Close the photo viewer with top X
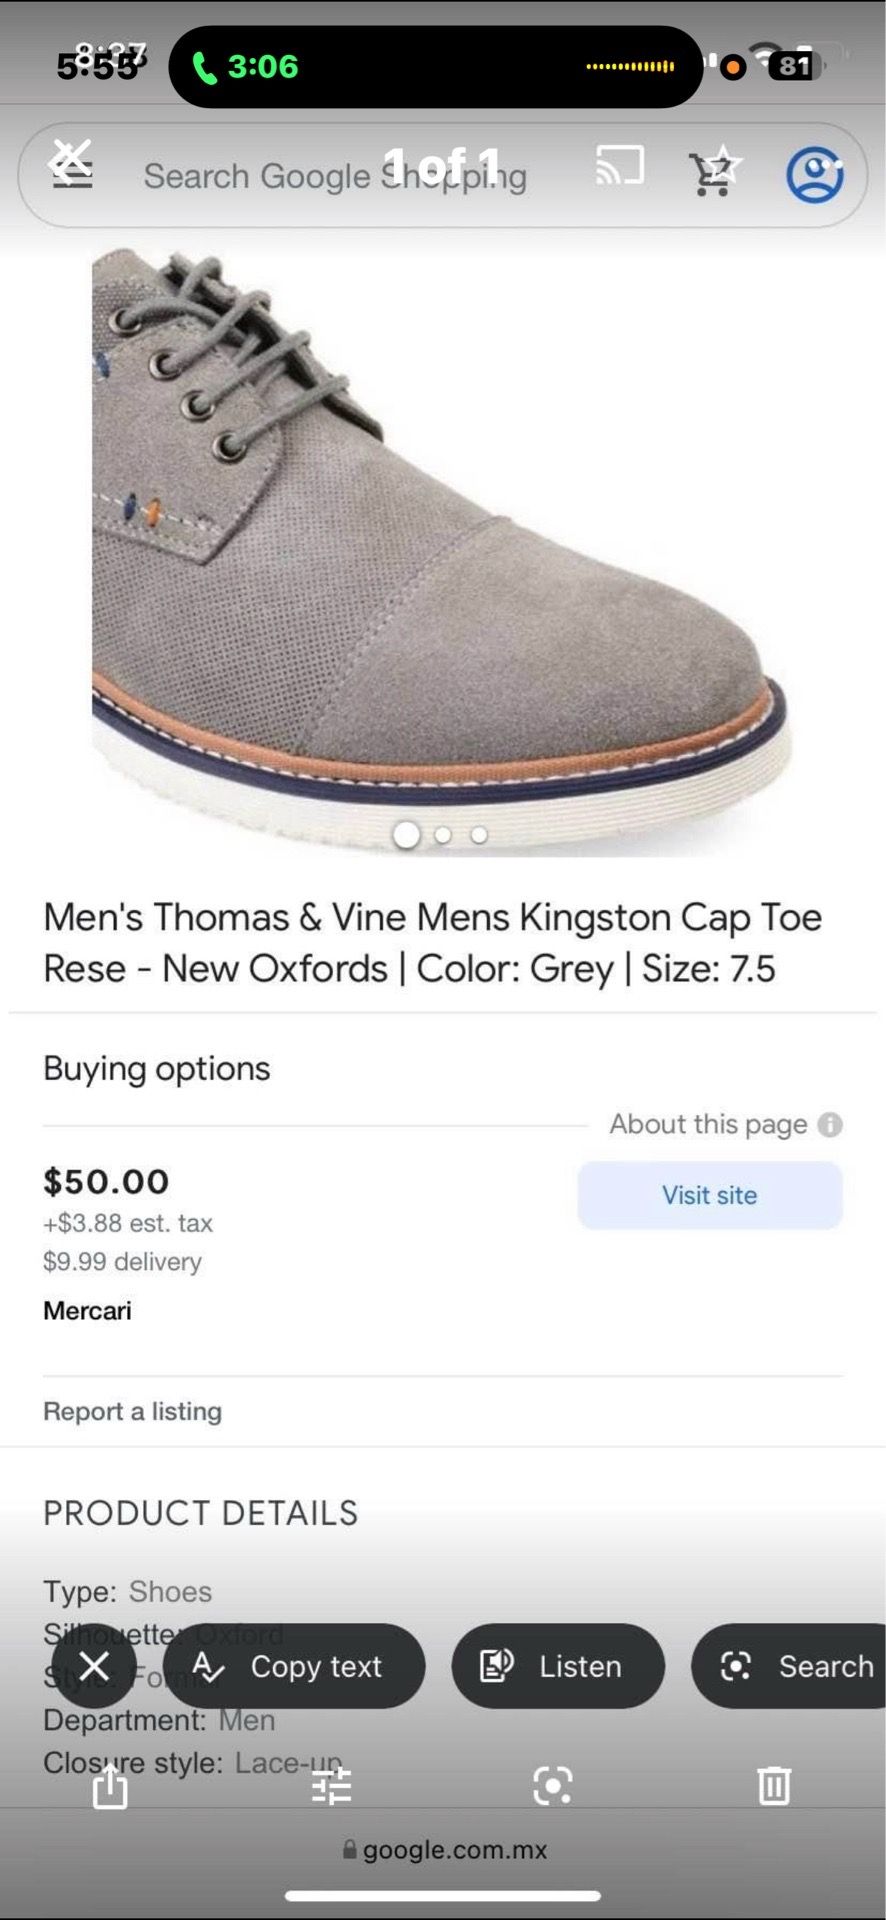The width and height of the screenshot is (886, 1920). (71, 158)
